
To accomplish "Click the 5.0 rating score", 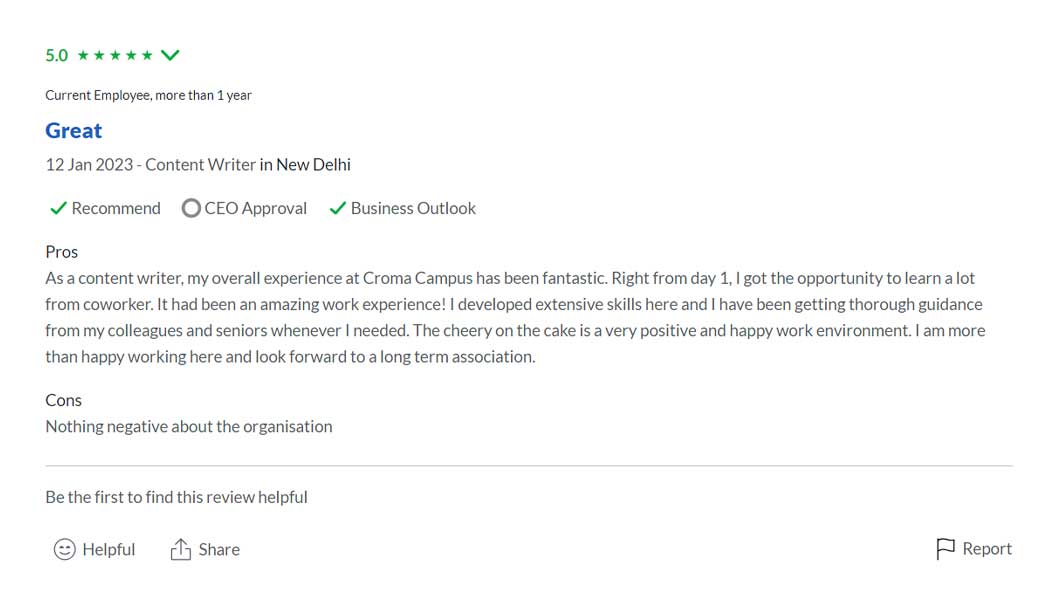I will 57,55.
